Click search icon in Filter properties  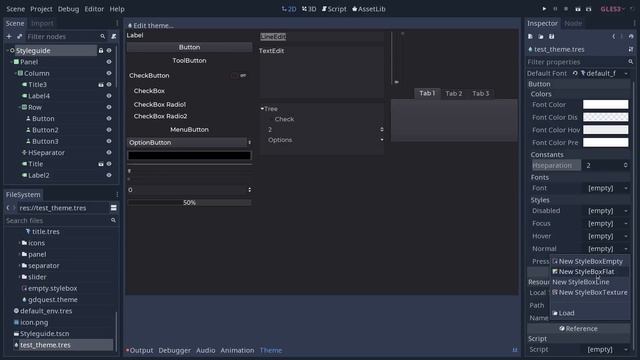[631, 62]
